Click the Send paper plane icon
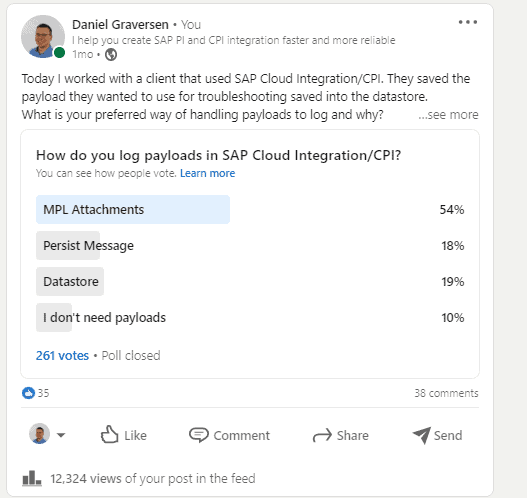Screen dimensions: 527x498 (x=421, y=435)
